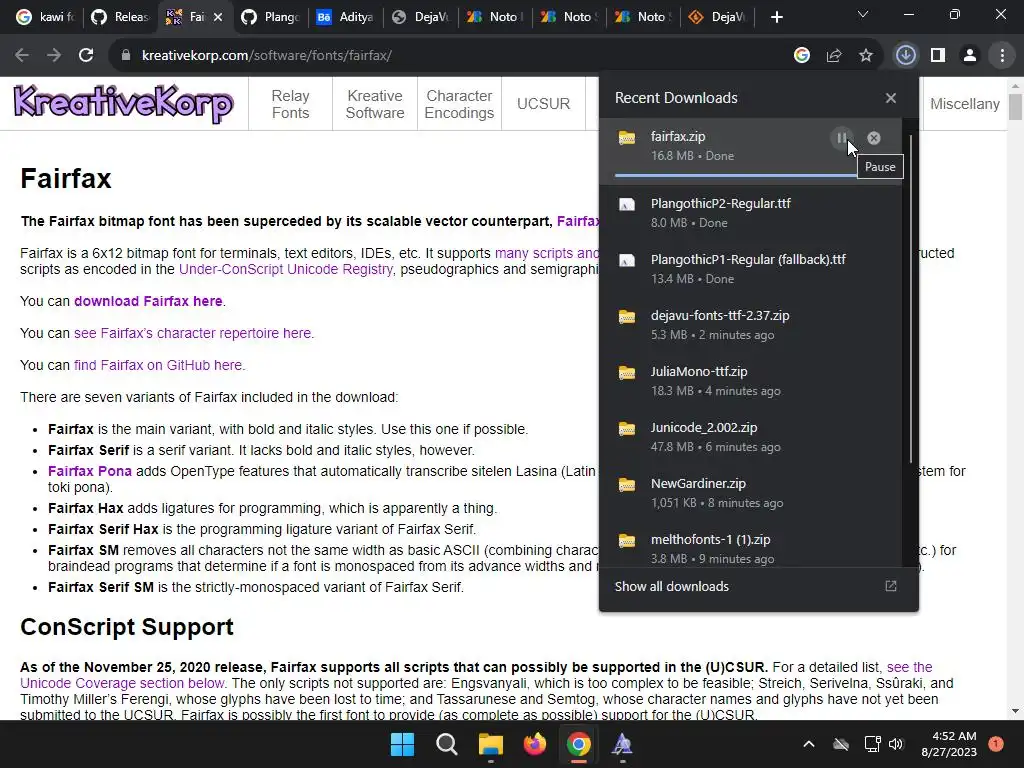This screenshot has width=1024, height=768.
Task: Click the download Fairfax here link
Action: coord(148,301)
